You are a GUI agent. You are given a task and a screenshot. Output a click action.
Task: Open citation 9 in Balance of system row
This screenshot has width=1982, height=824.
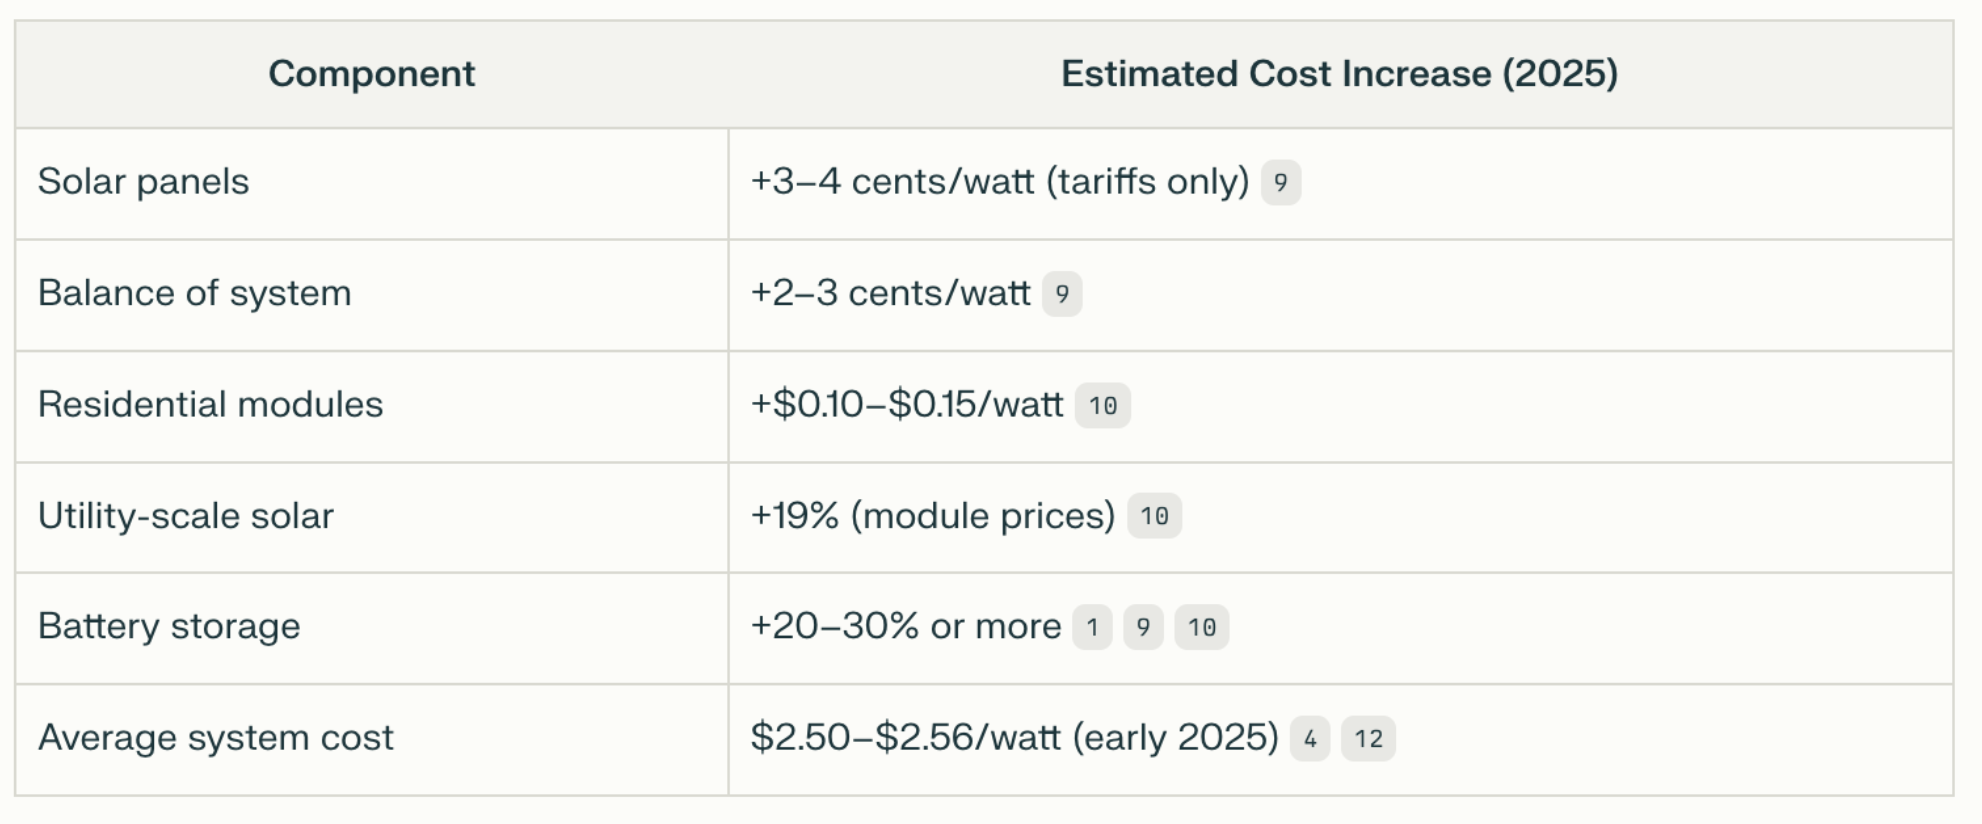click(1062, 294)
